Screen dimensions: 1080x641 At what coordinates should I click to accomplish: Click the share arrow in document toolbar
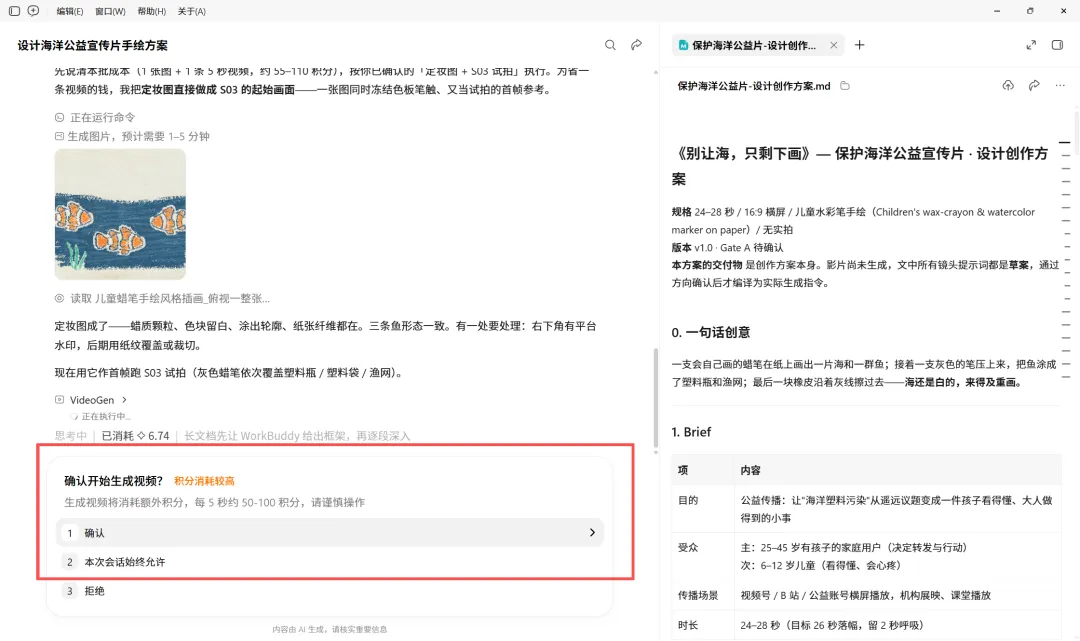point(1034,85)
